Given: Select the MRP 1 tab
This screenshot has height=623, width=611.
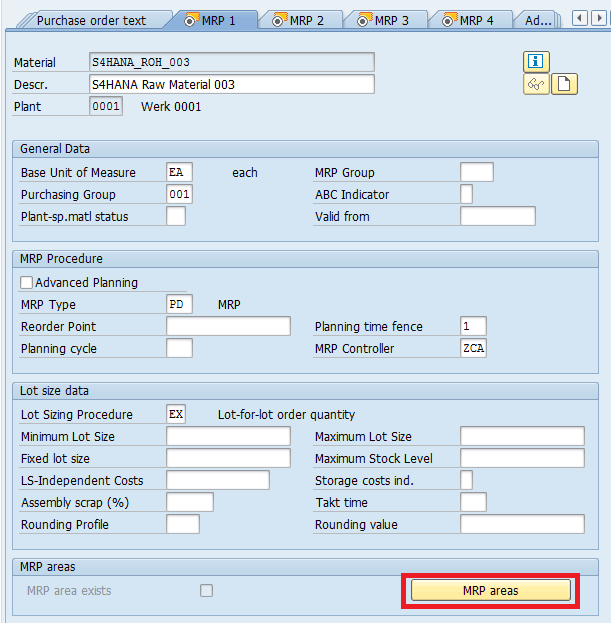Looking at the screenshot, I should coord(211,20).
